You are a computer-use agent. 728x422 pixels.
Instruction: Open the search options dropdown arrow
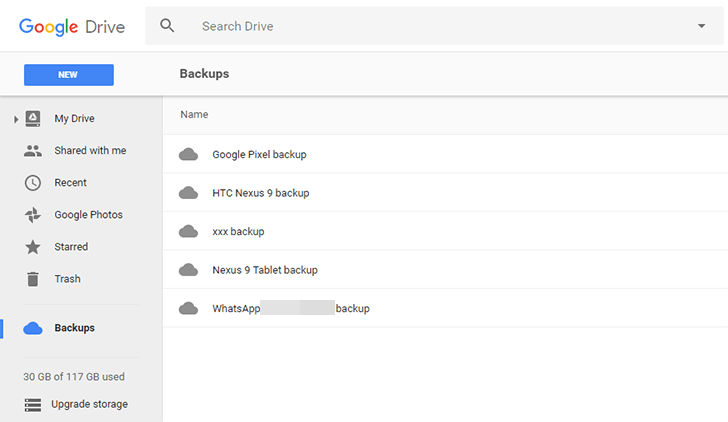701,26
